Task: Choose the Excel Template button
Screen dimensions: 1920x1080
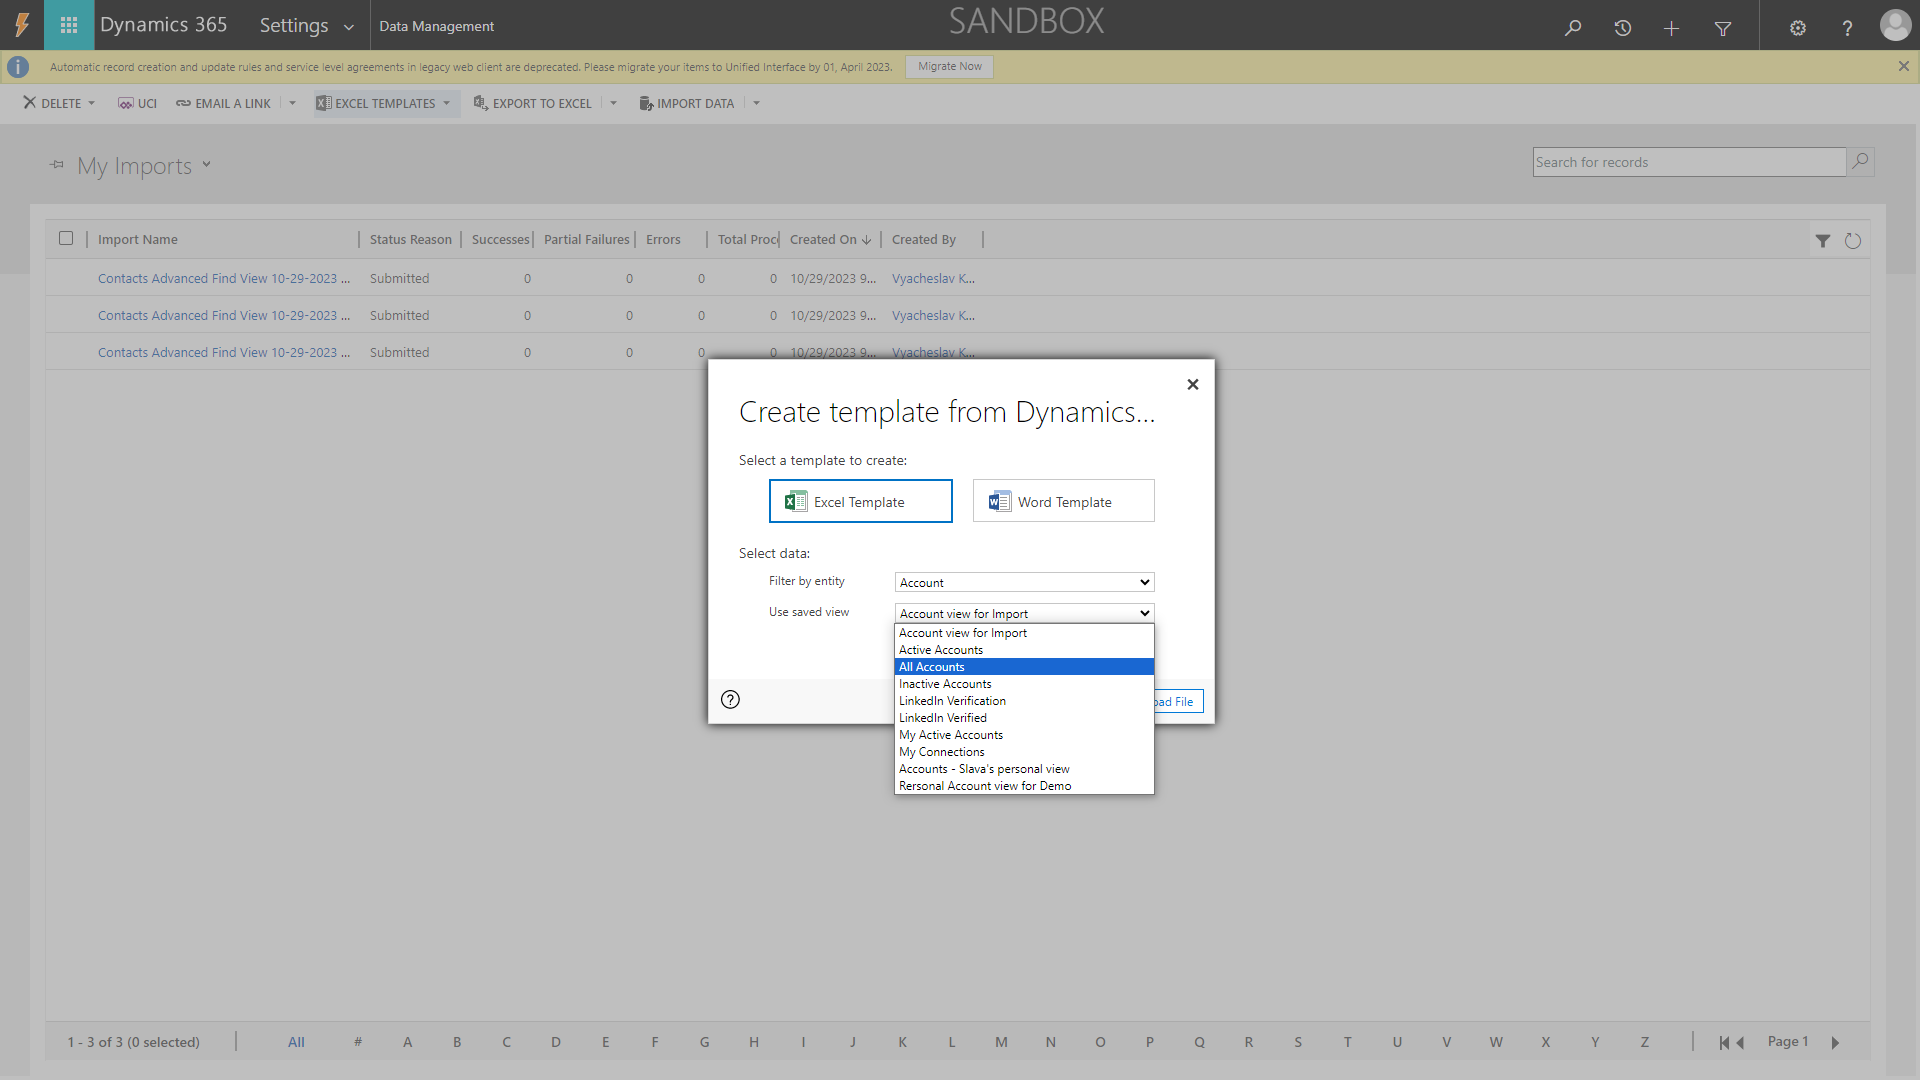Action: [x=860, y=501]
